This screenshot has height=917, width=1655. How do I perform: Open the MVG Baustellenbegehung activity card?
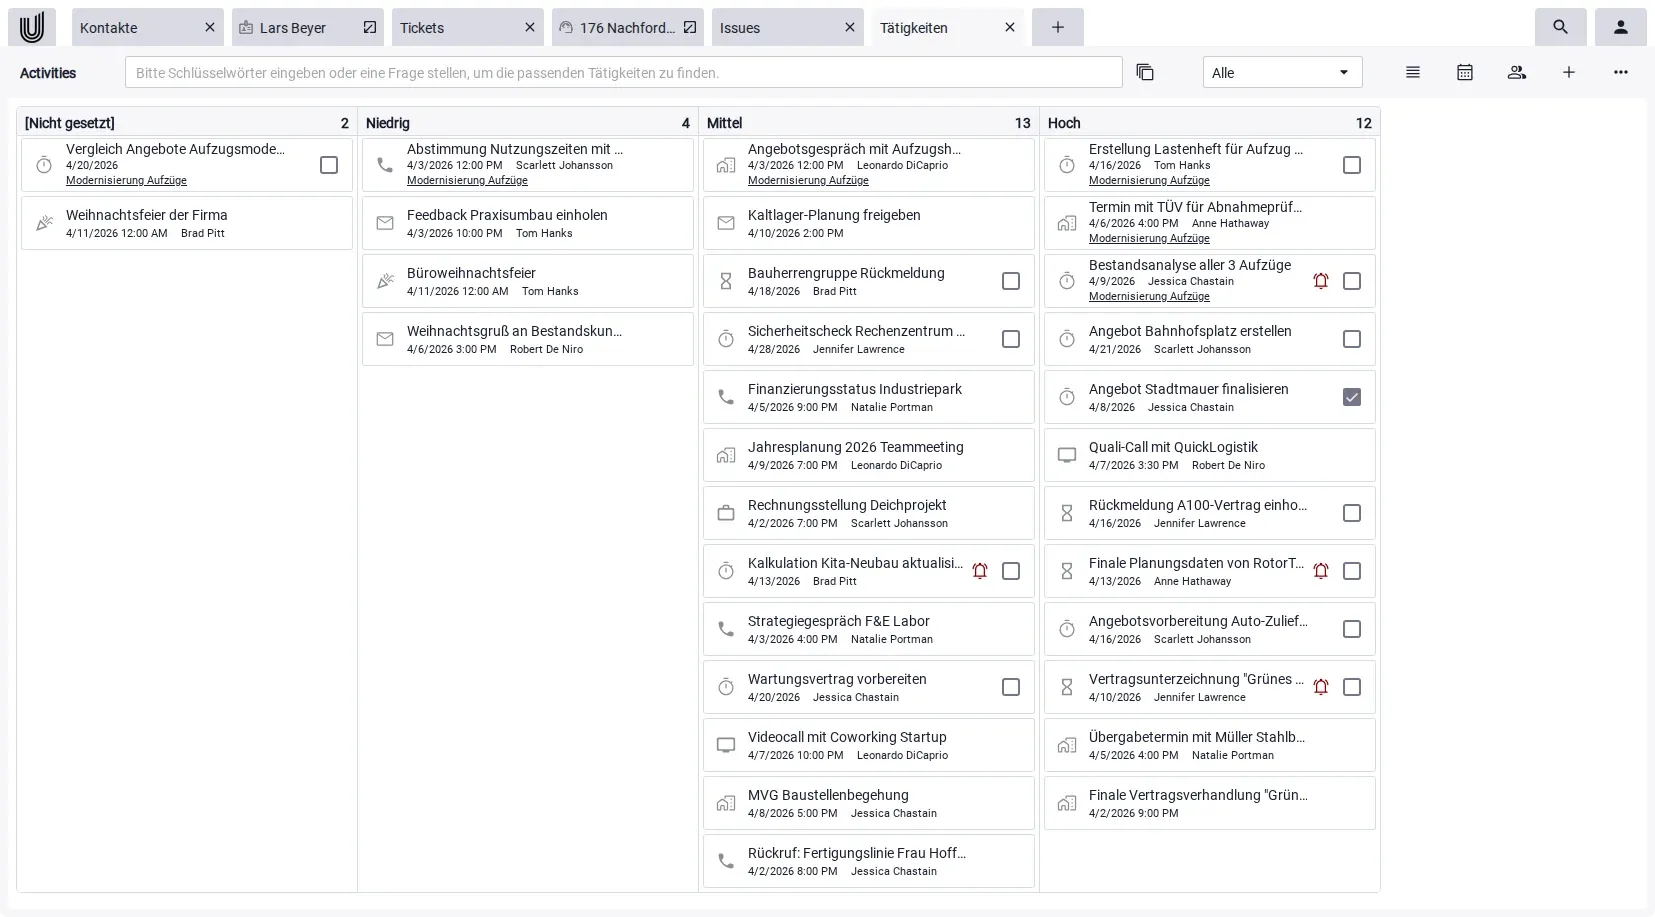(869, 803)
